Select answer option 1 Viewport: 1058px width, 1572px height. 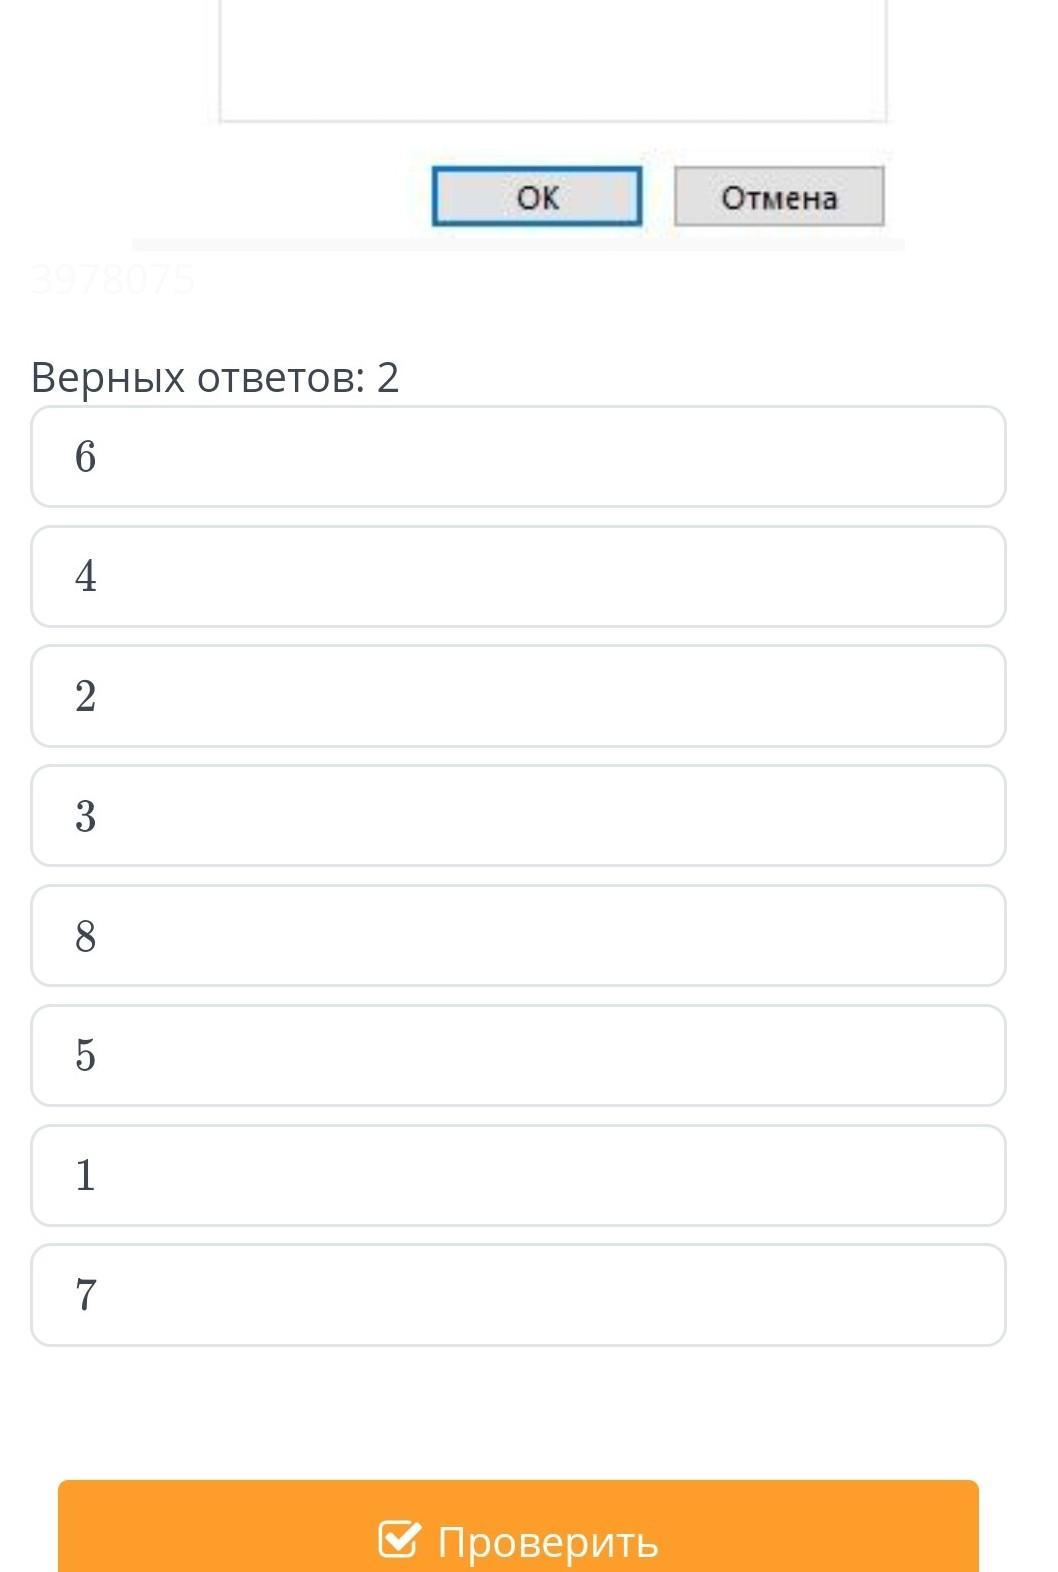tap(518, 1176)
